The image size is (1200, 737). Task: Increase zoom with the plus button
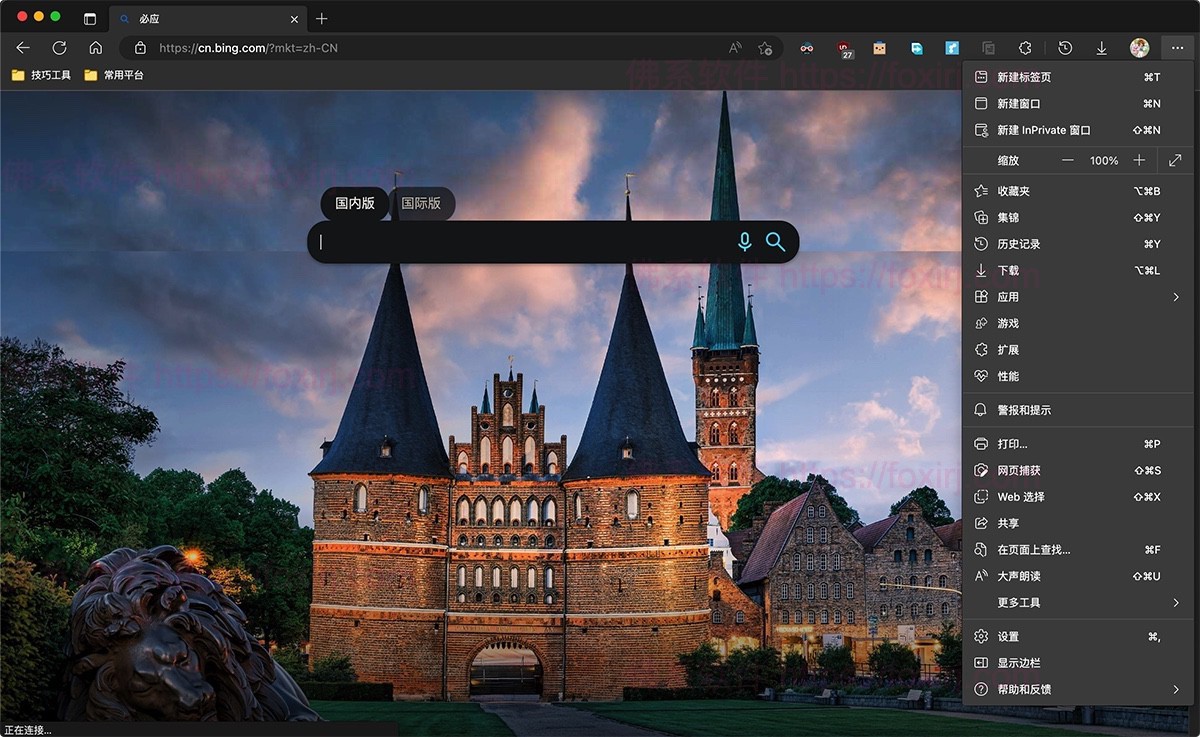pyautogui.click(x=1139, y=160)
